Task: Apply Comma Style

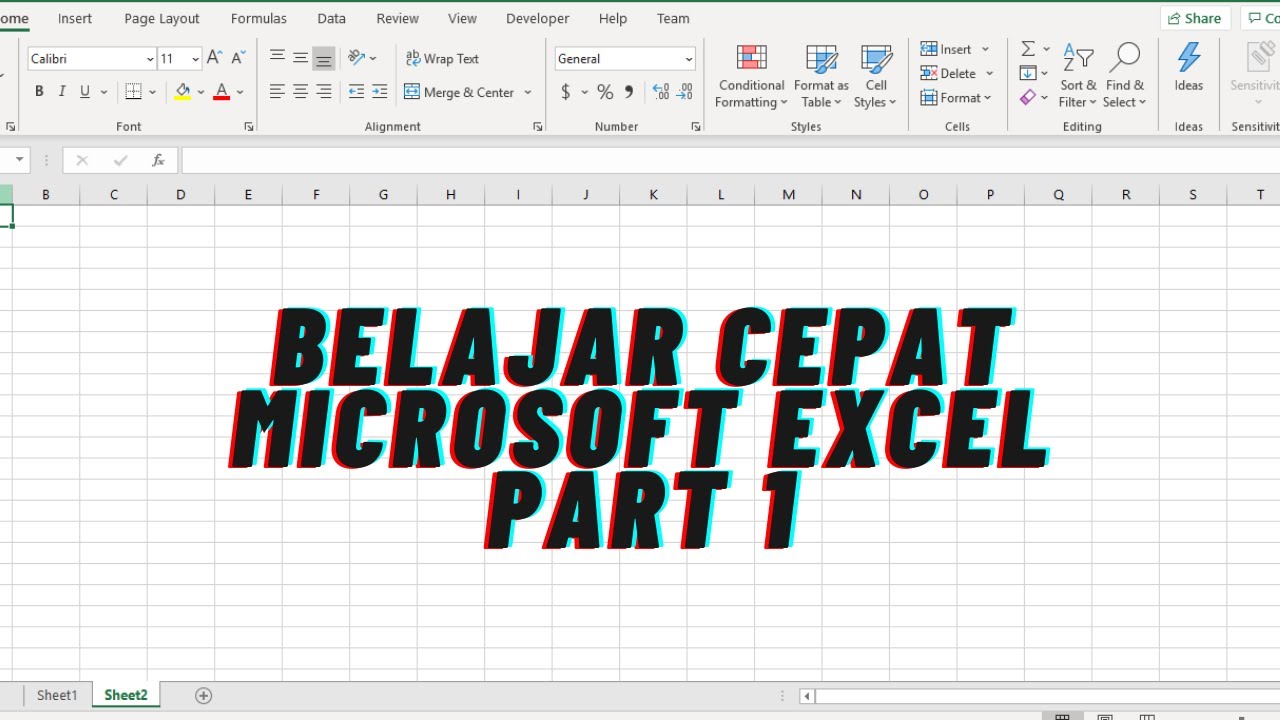Action: pos(629,92)
